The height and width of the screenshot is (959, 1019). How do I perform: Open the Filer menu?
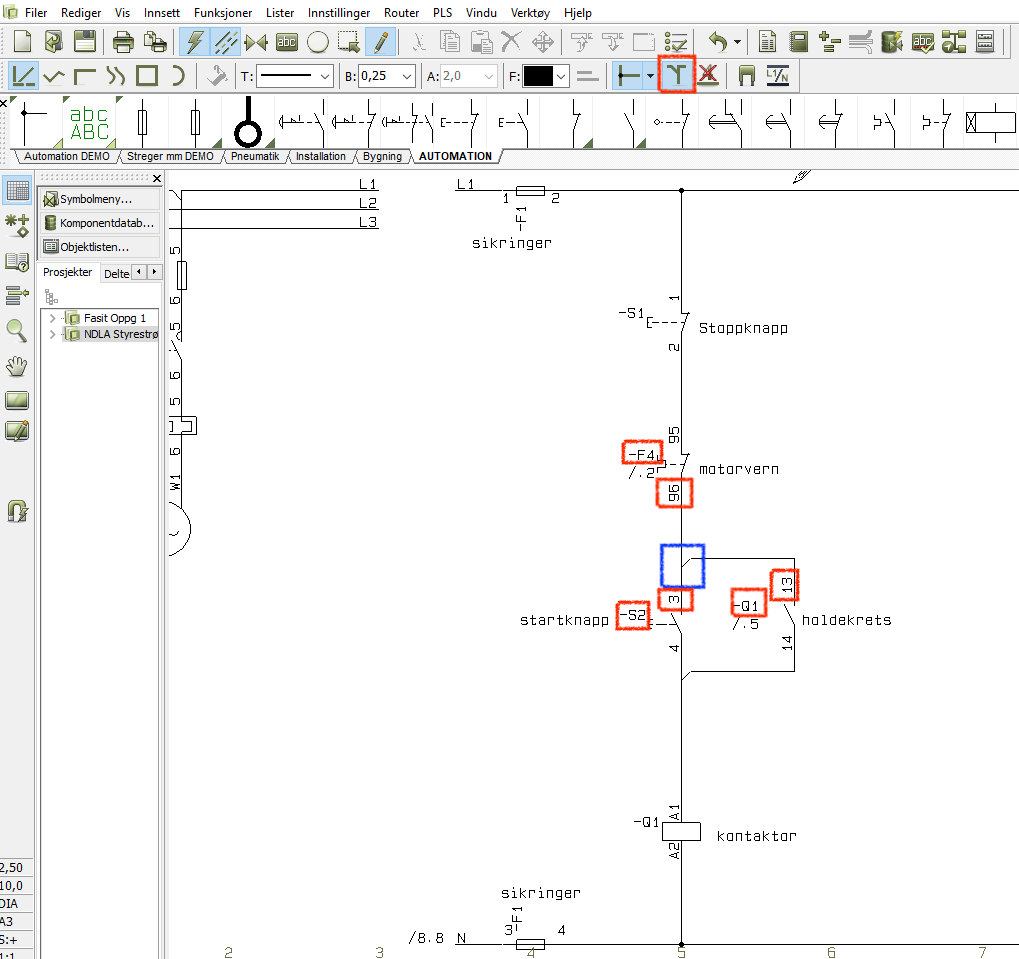click(x=36, y=13)
